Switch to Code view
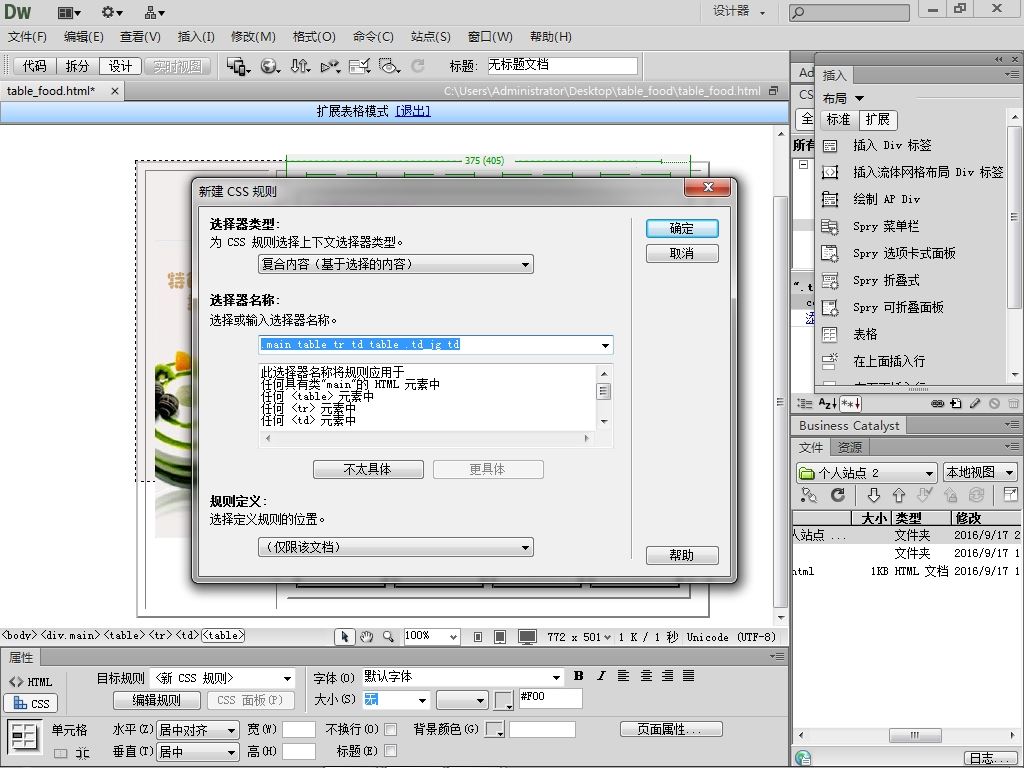Screen dimensions: 1024x768 point(35,66)
